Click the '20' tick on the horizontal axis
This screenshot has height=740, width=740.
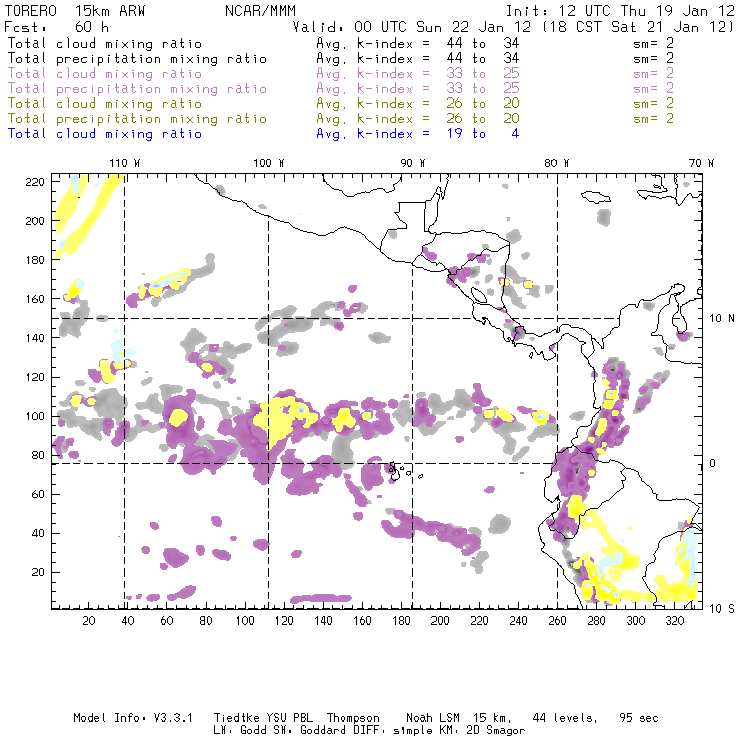pos(89,621)
